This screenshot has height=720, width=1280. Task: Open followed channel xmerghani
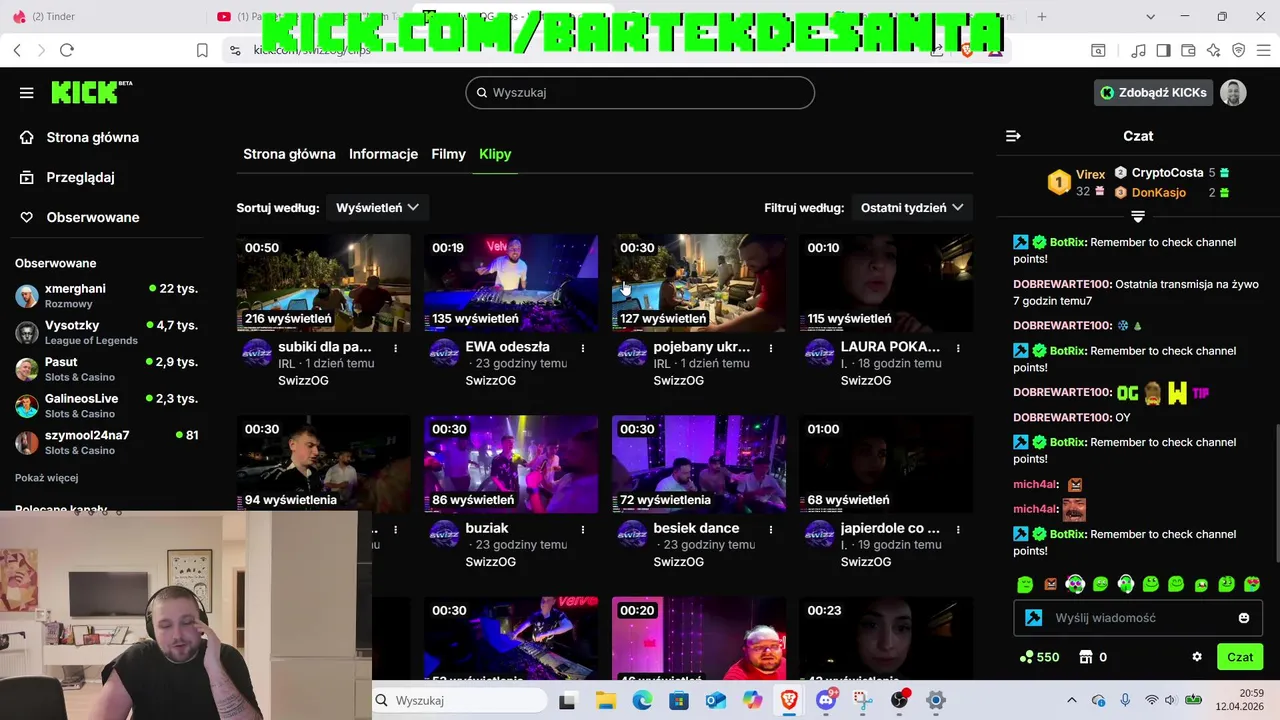coord(106,295)
